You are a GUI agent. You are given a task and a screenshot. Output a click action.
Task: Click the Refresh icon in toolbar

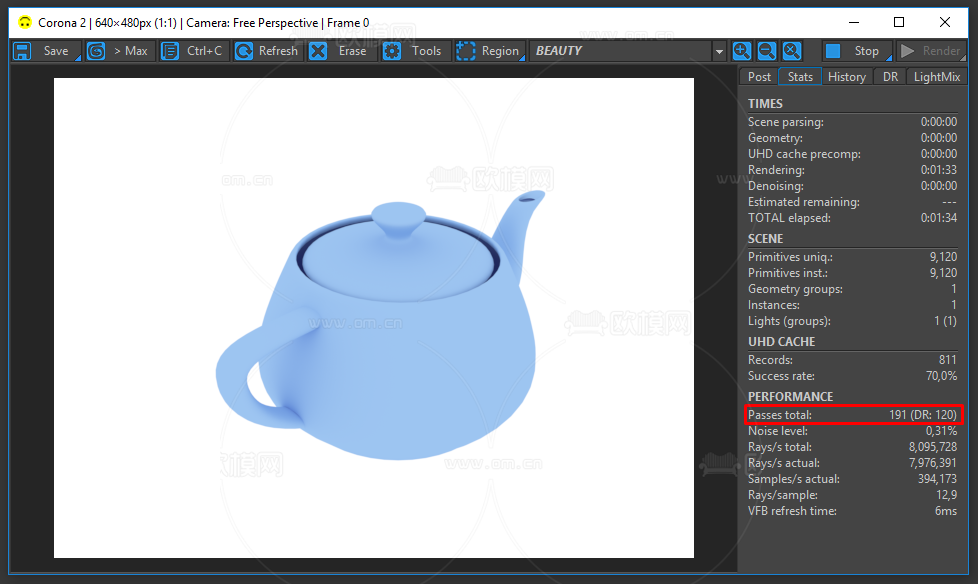(x=244, y=51)
